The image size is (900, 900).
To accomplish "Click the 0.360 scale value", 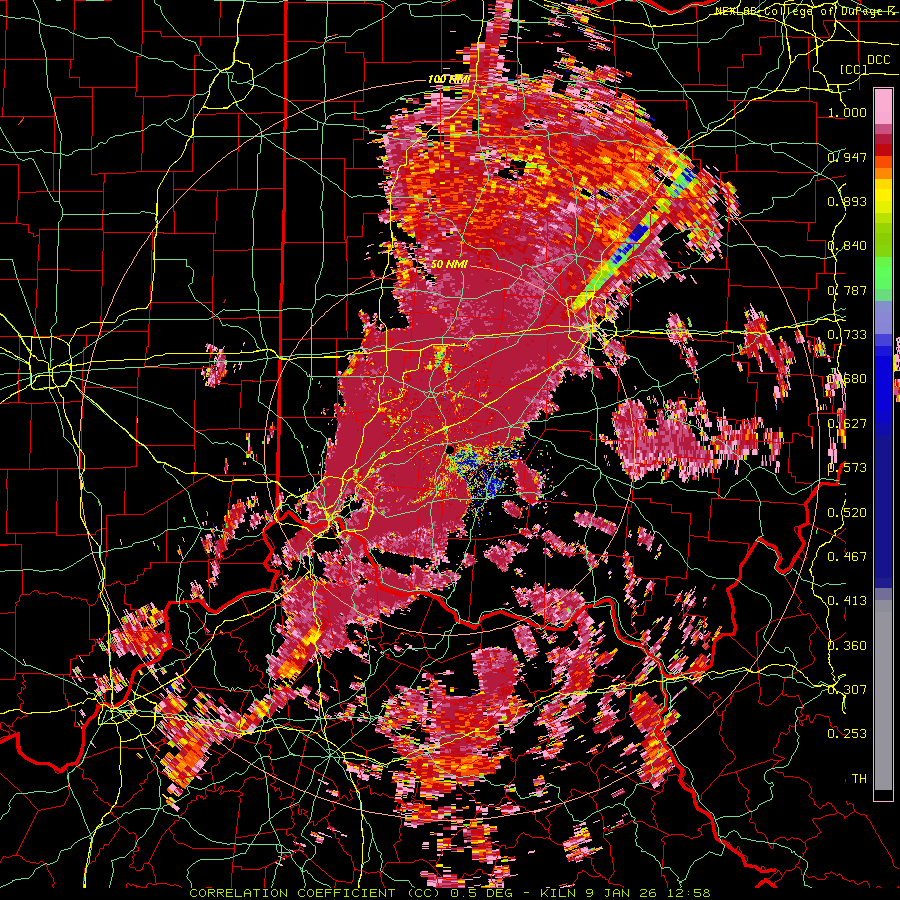I will (x=847, y=646).
